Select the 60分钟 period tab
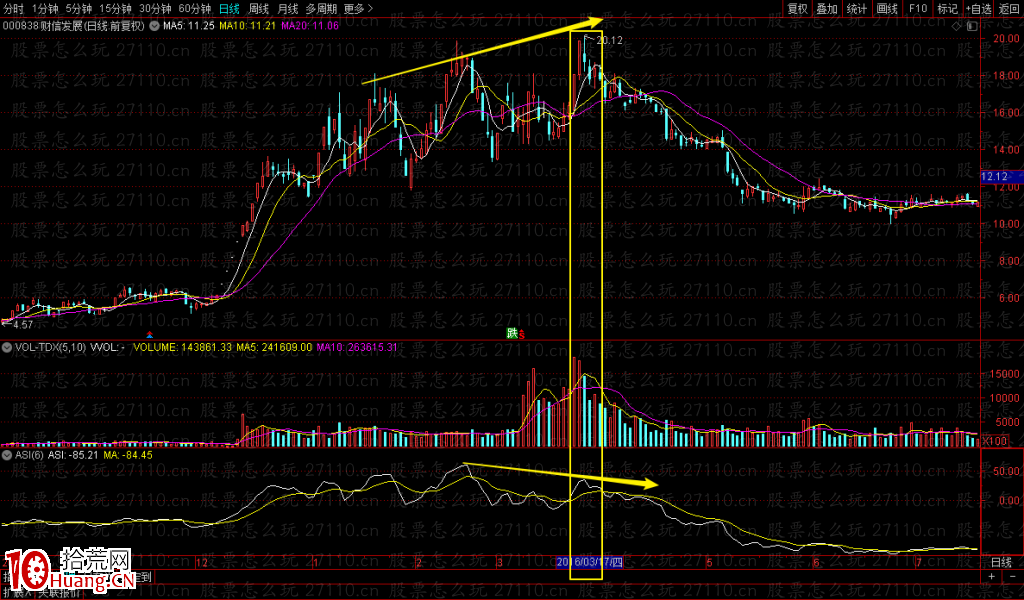 click(x=195, y=8)
